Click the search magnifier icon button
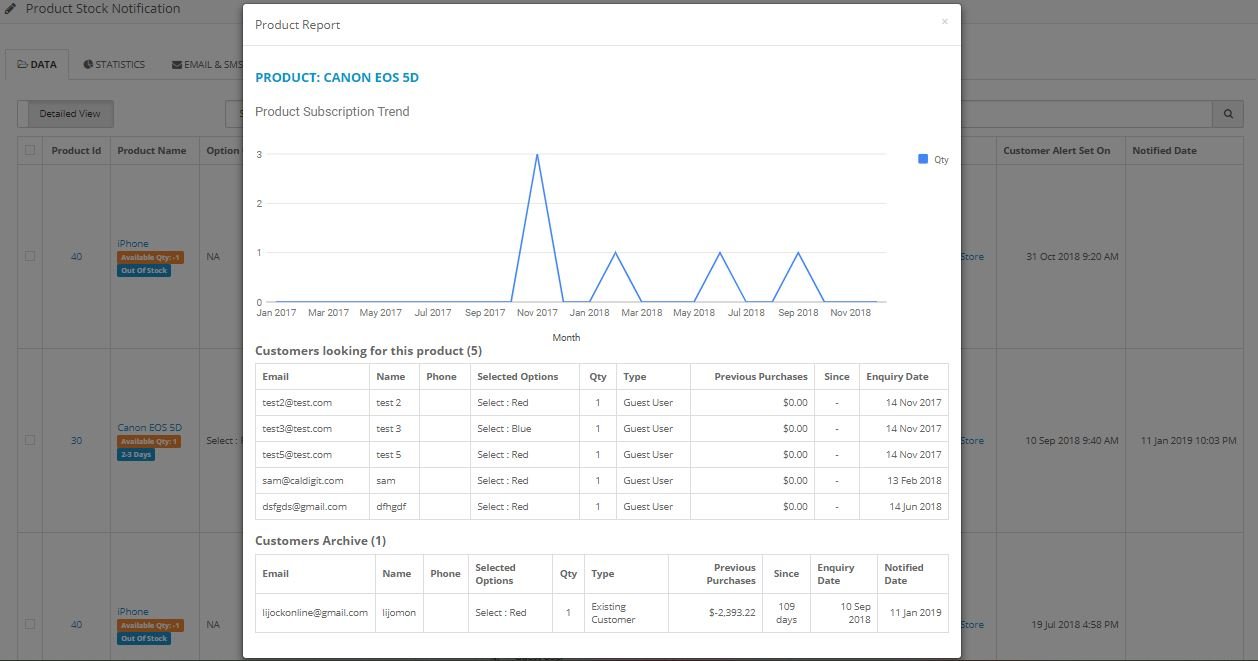This screenshot has width=1258, height=661. (x=1227, y=114)
